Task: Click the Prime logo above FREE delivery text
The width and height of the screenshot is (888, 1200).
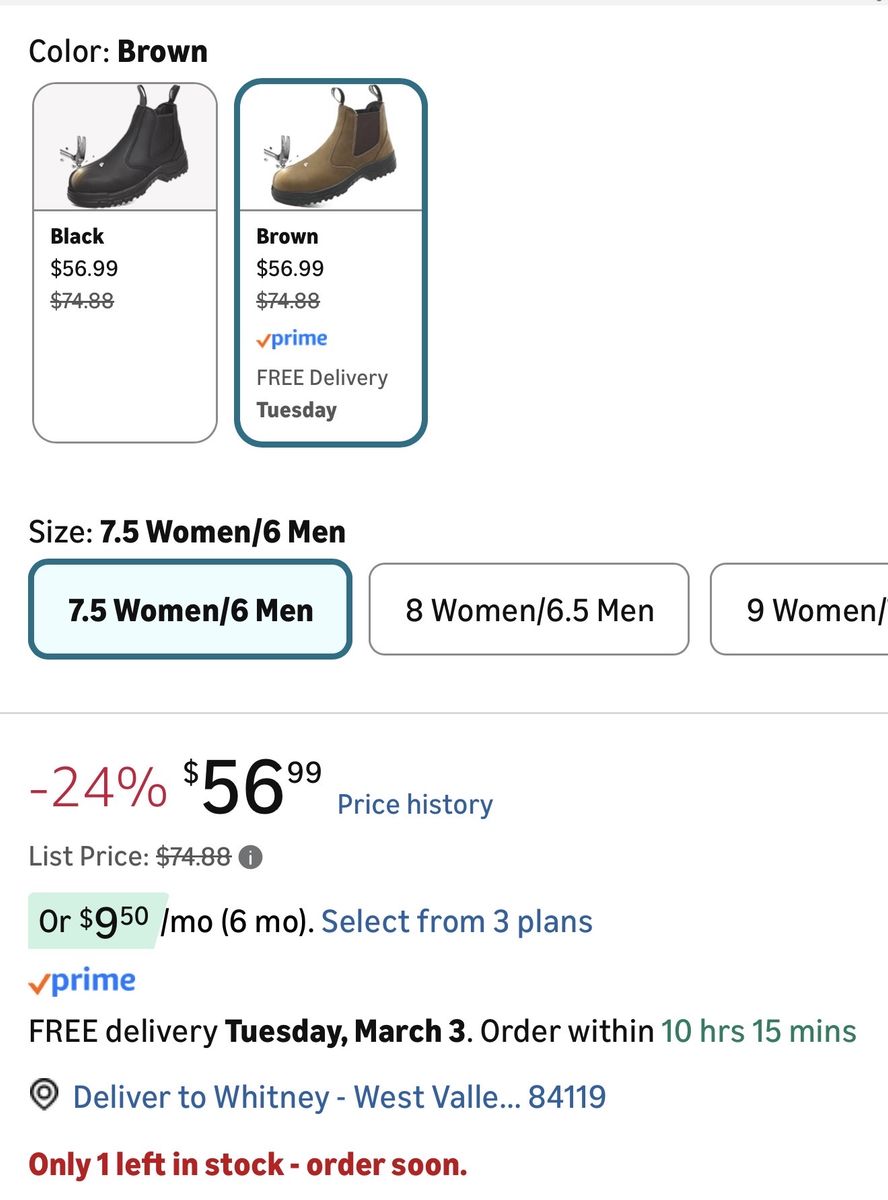Action: (82, 981)
